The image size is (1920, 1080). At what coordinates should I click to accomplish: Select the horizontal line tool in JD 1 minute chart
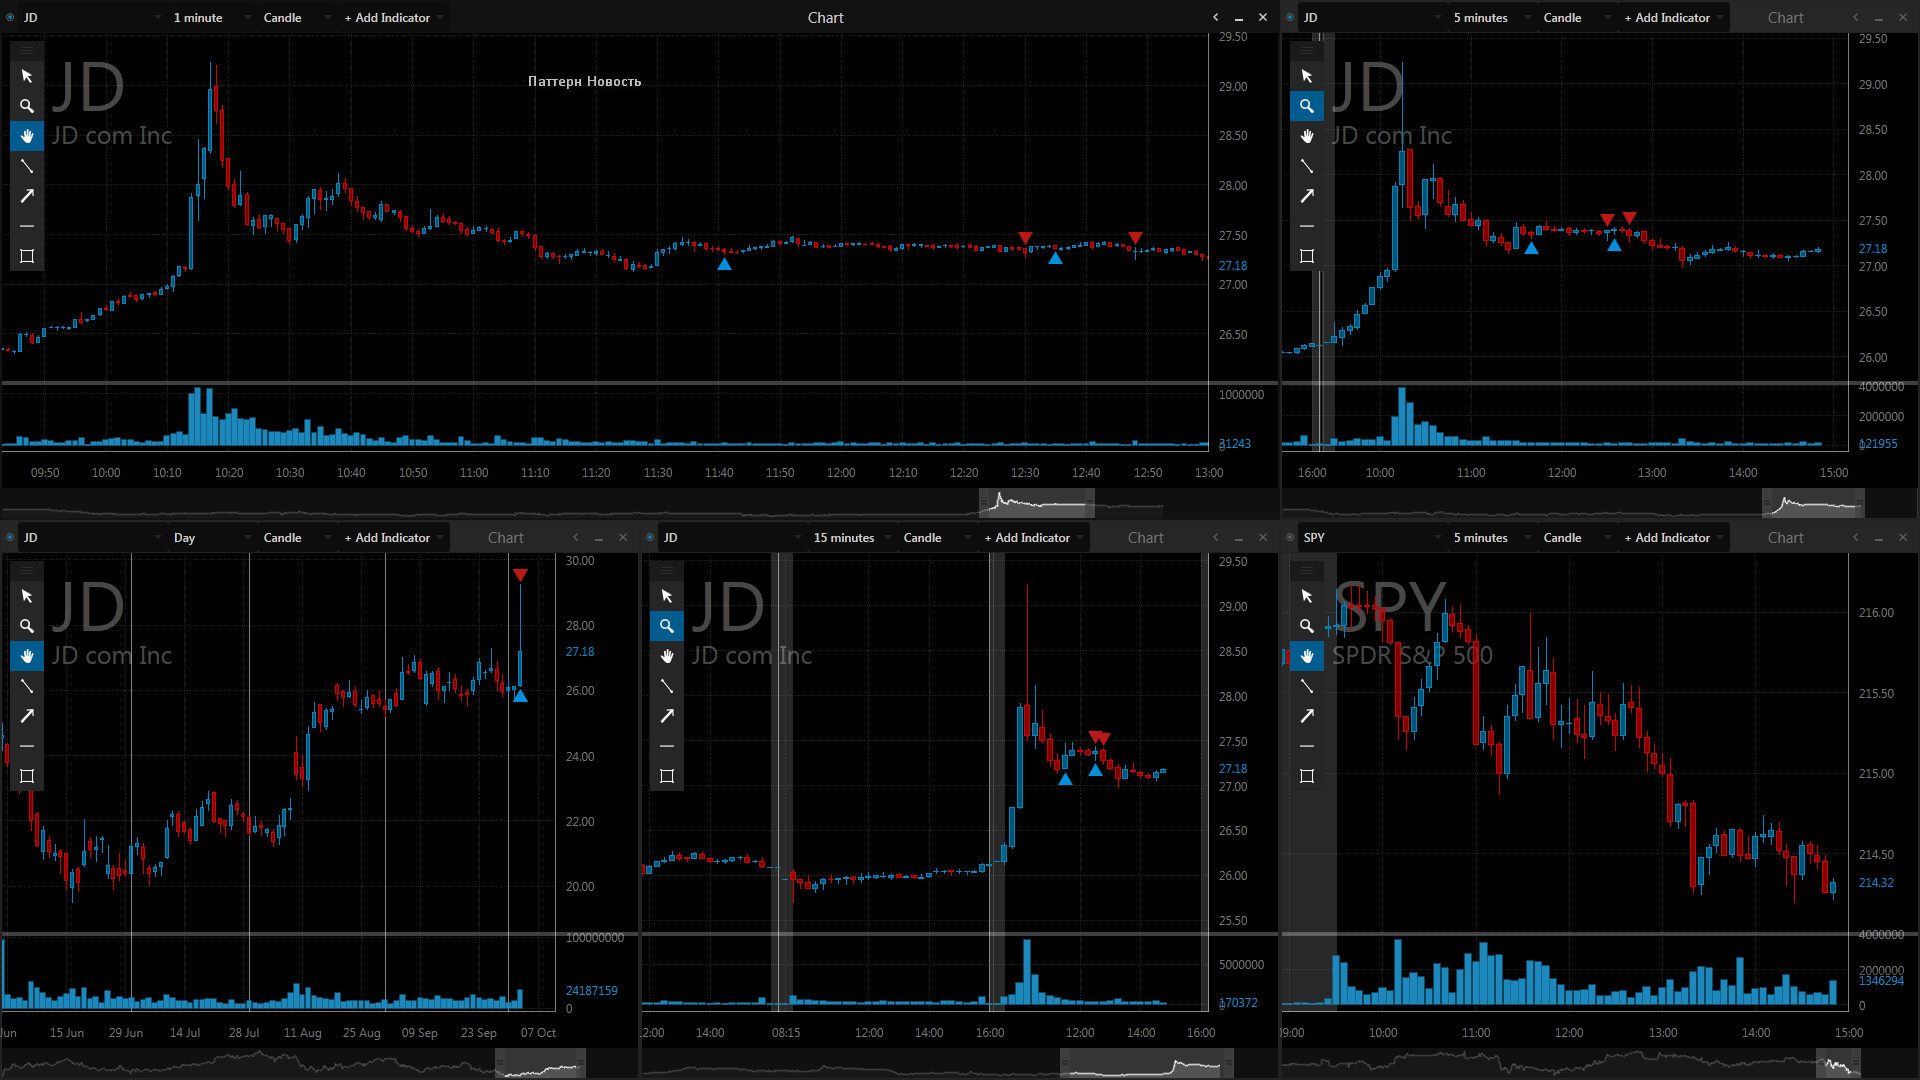[27, 226]
